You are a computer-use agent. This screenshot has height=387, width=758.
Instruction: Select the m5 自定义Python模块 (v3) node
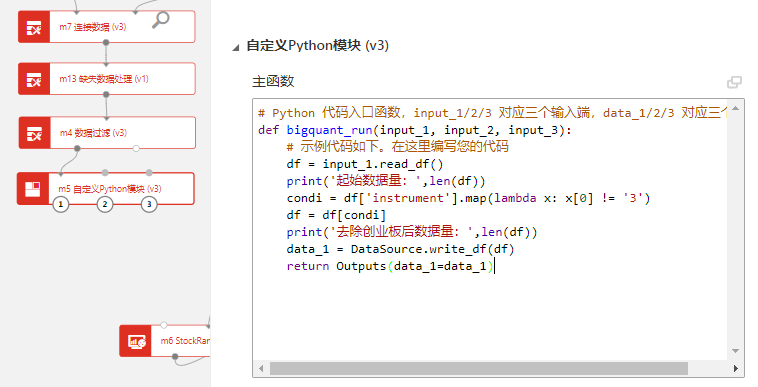[x=106, y=188]
